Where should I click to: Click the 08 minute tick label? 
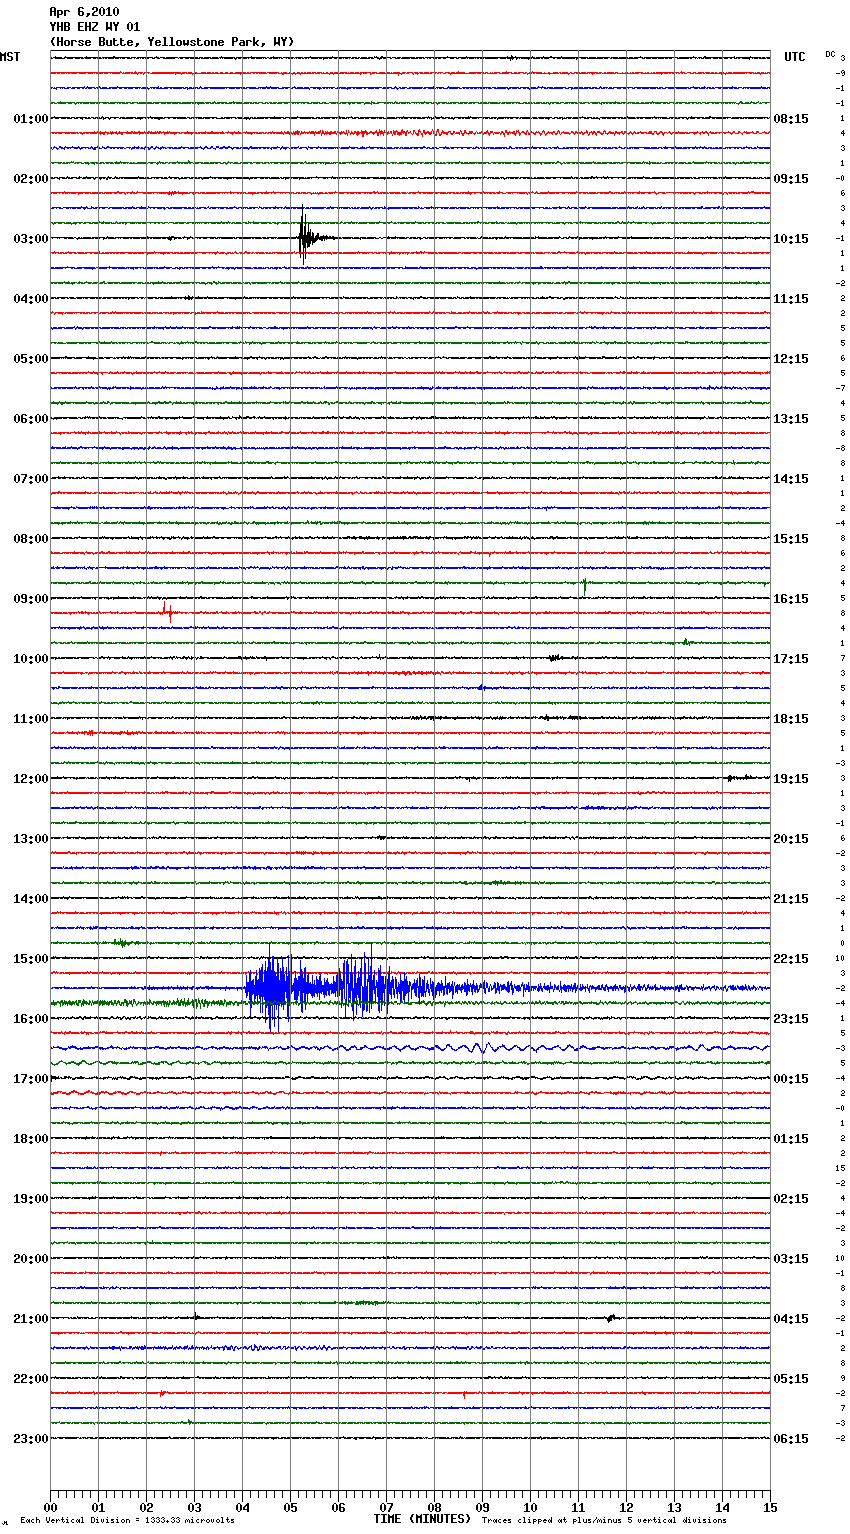[x=434, y=1507]
